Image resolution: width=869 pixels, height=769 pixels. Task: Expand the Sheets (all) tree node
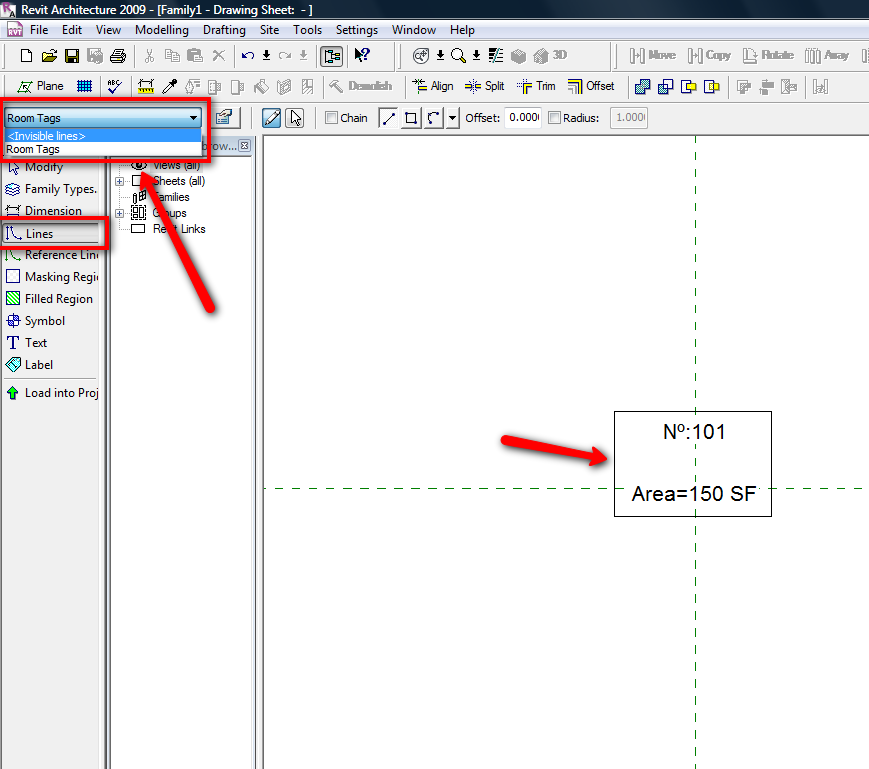(x=119, y=181)
